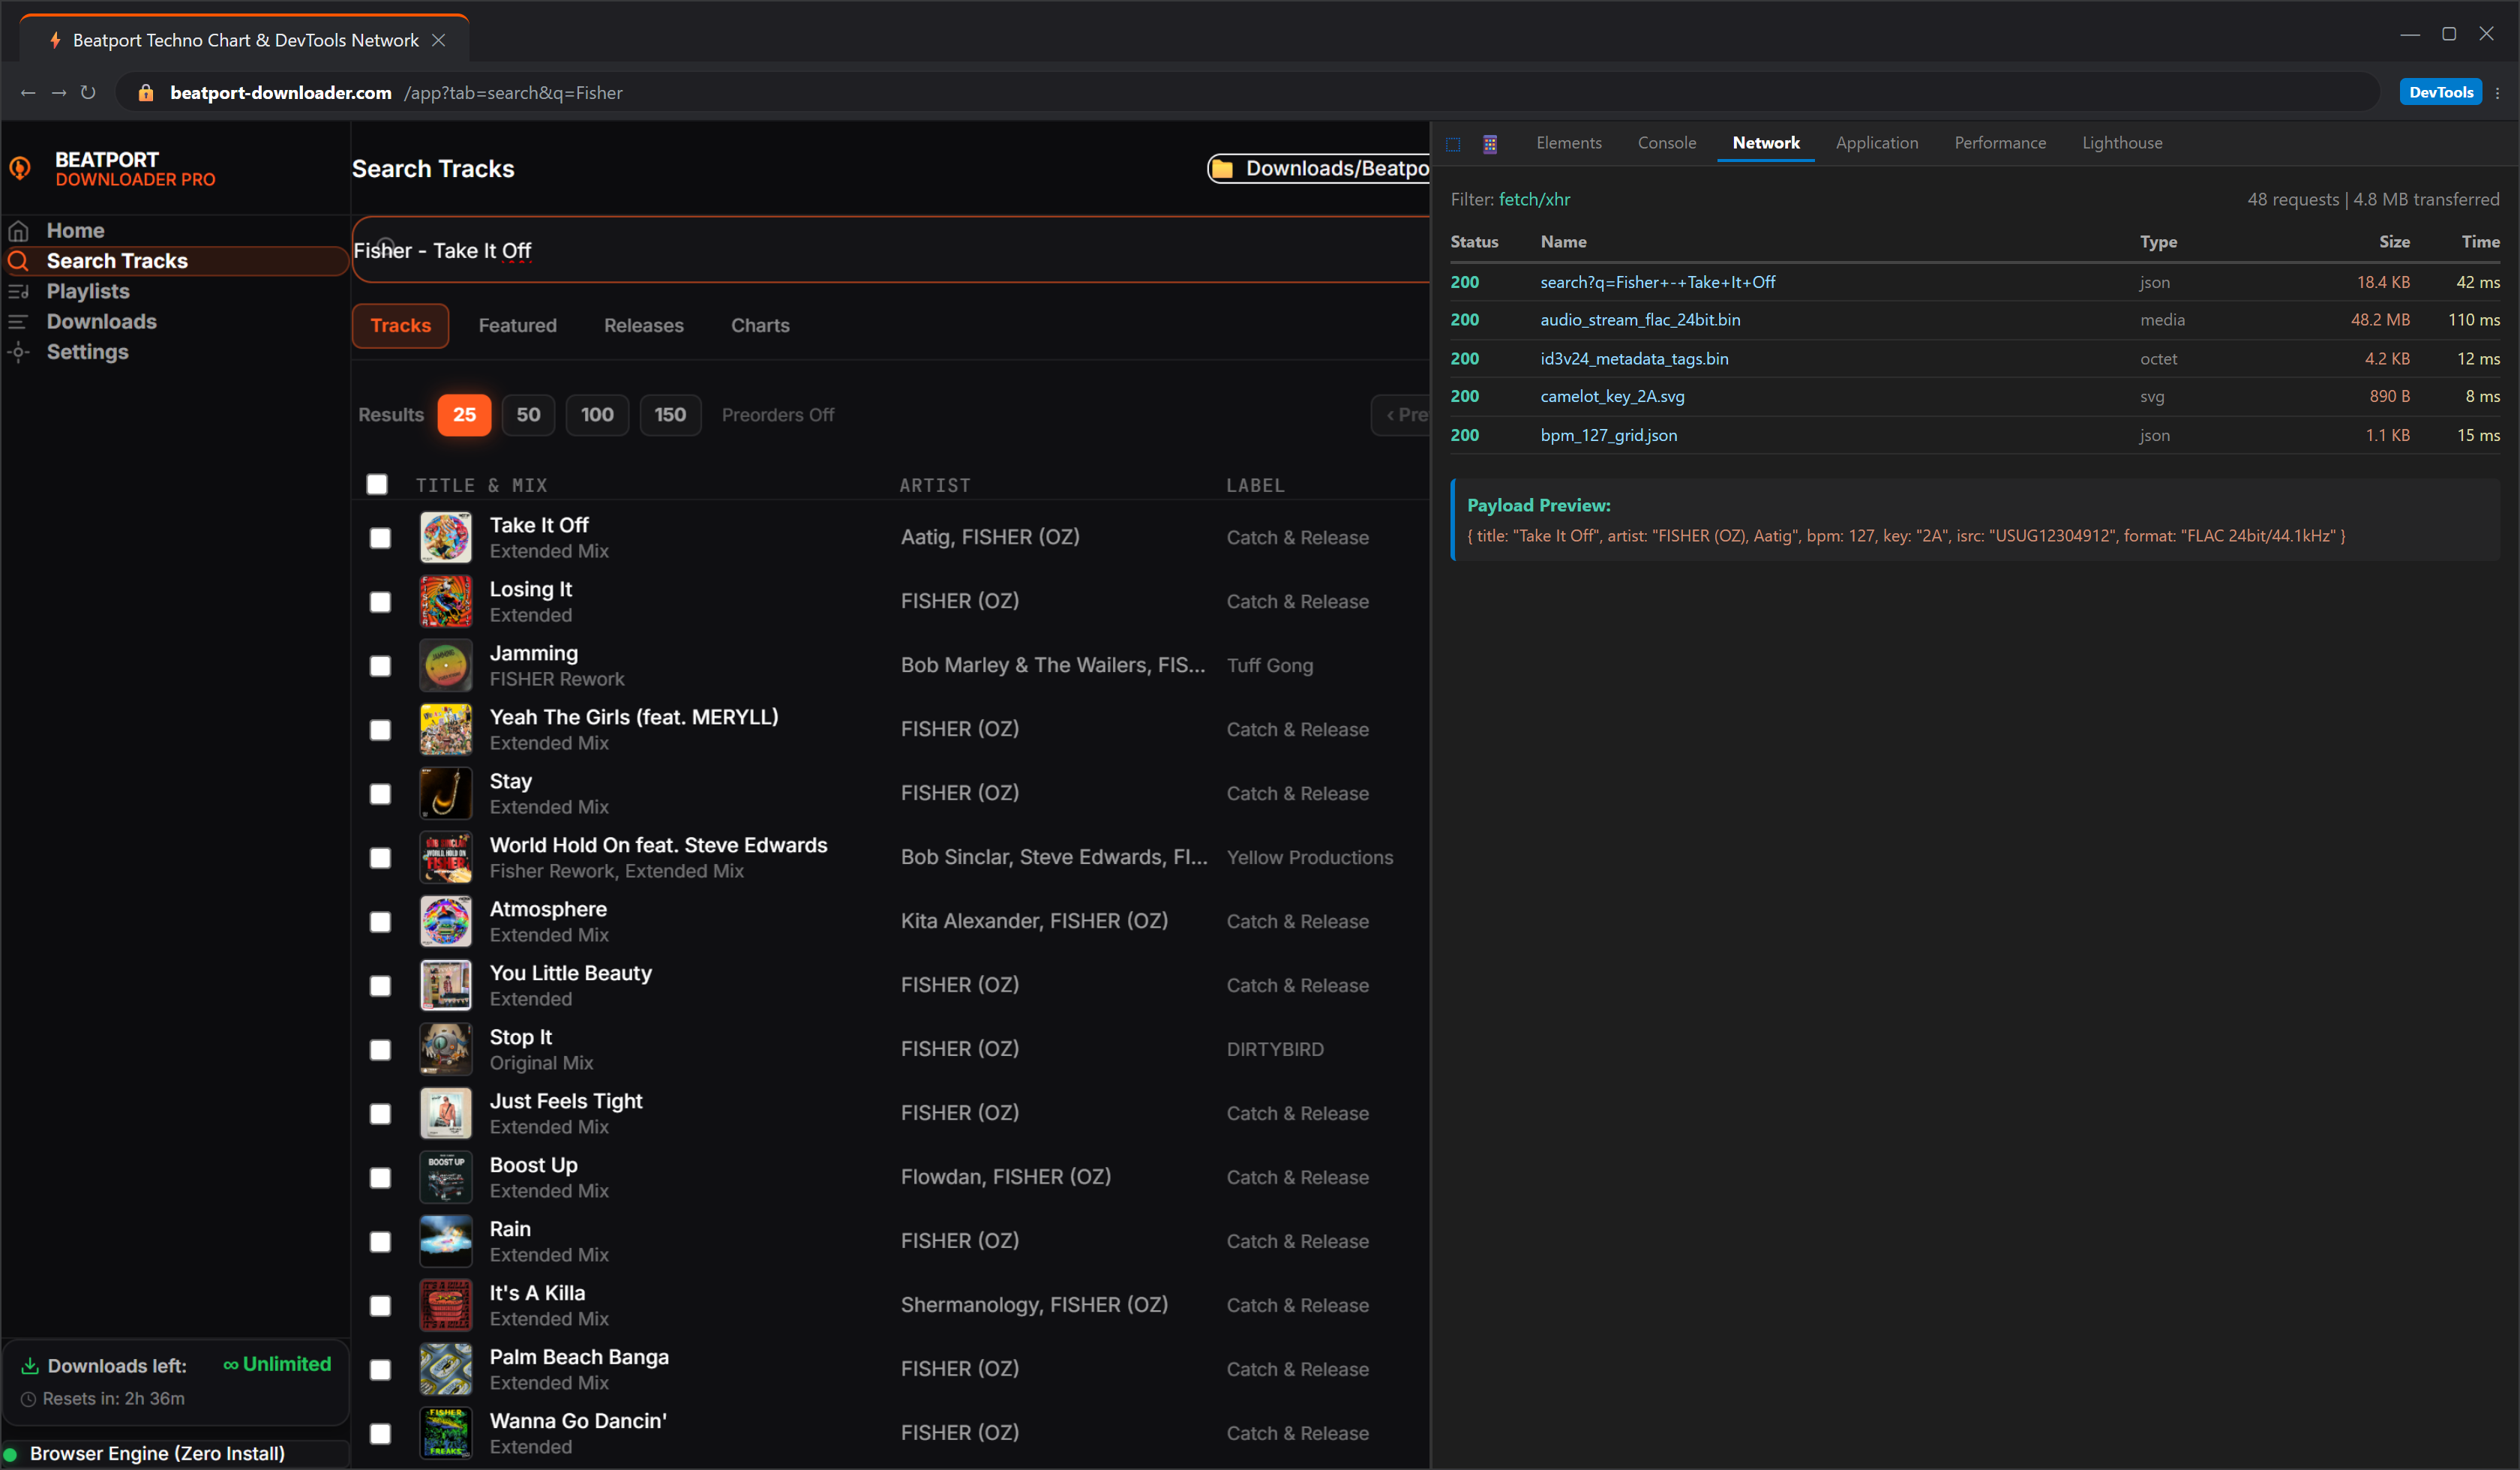Sort network requests by Size column header
Image resolution: width=2520 pixels, height=1470 pixels.
[2394, 242]
